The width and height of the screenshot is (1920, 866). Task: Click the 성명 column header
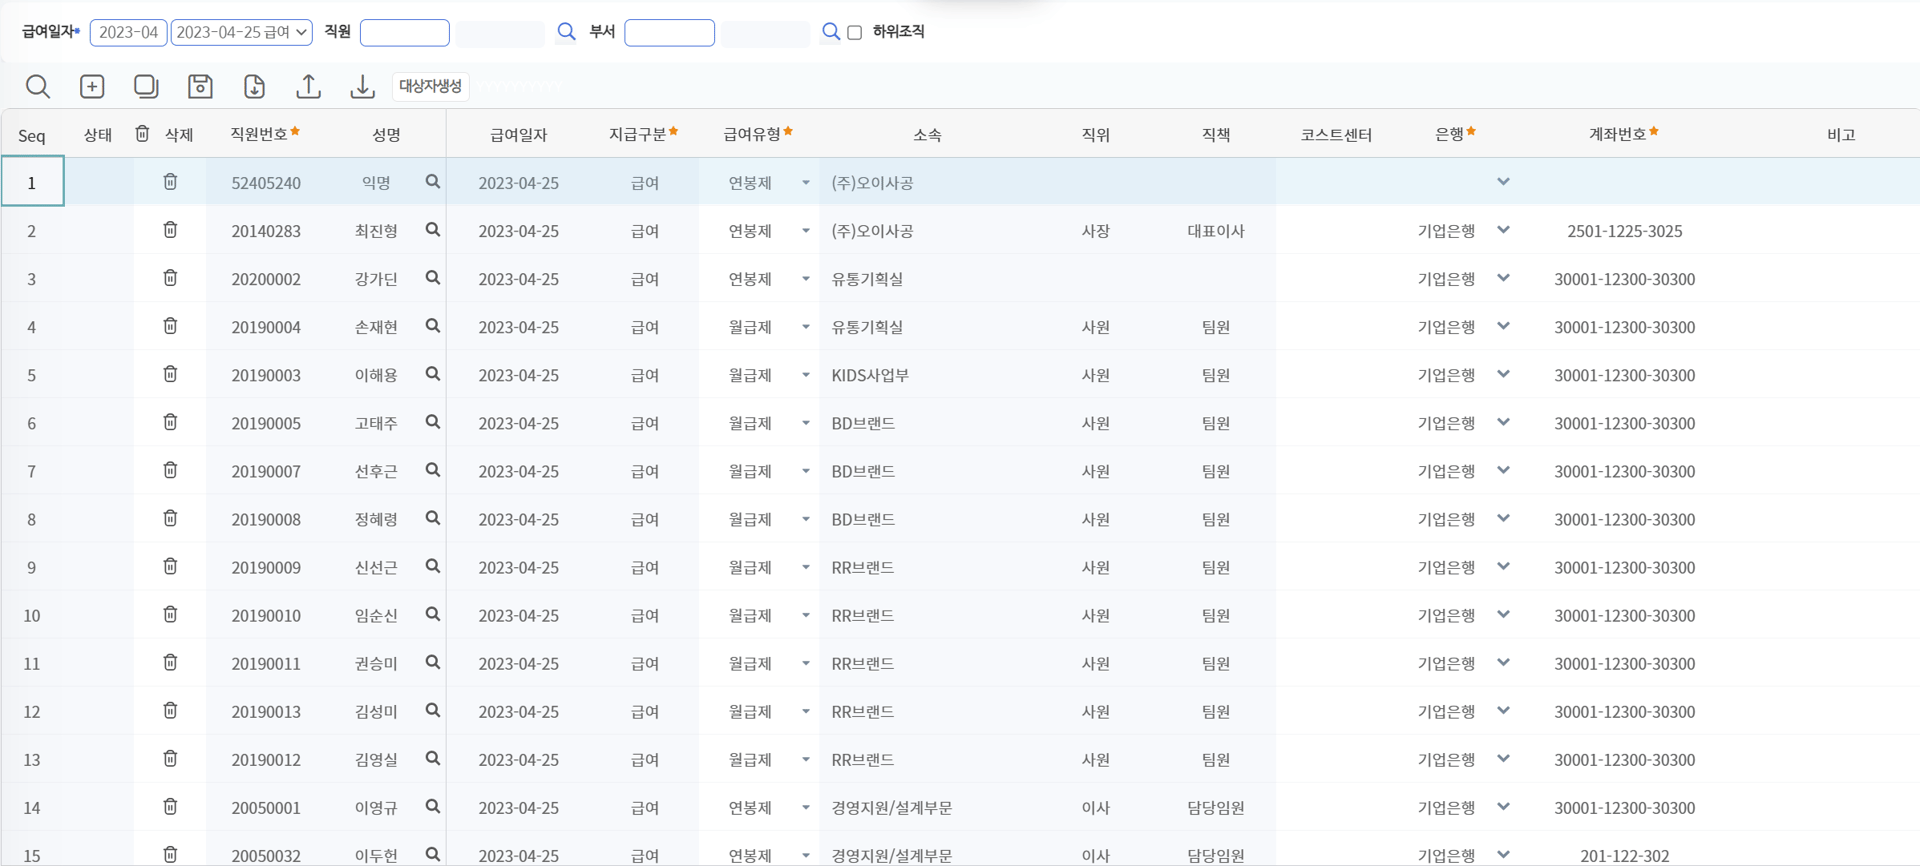(386, 135)
